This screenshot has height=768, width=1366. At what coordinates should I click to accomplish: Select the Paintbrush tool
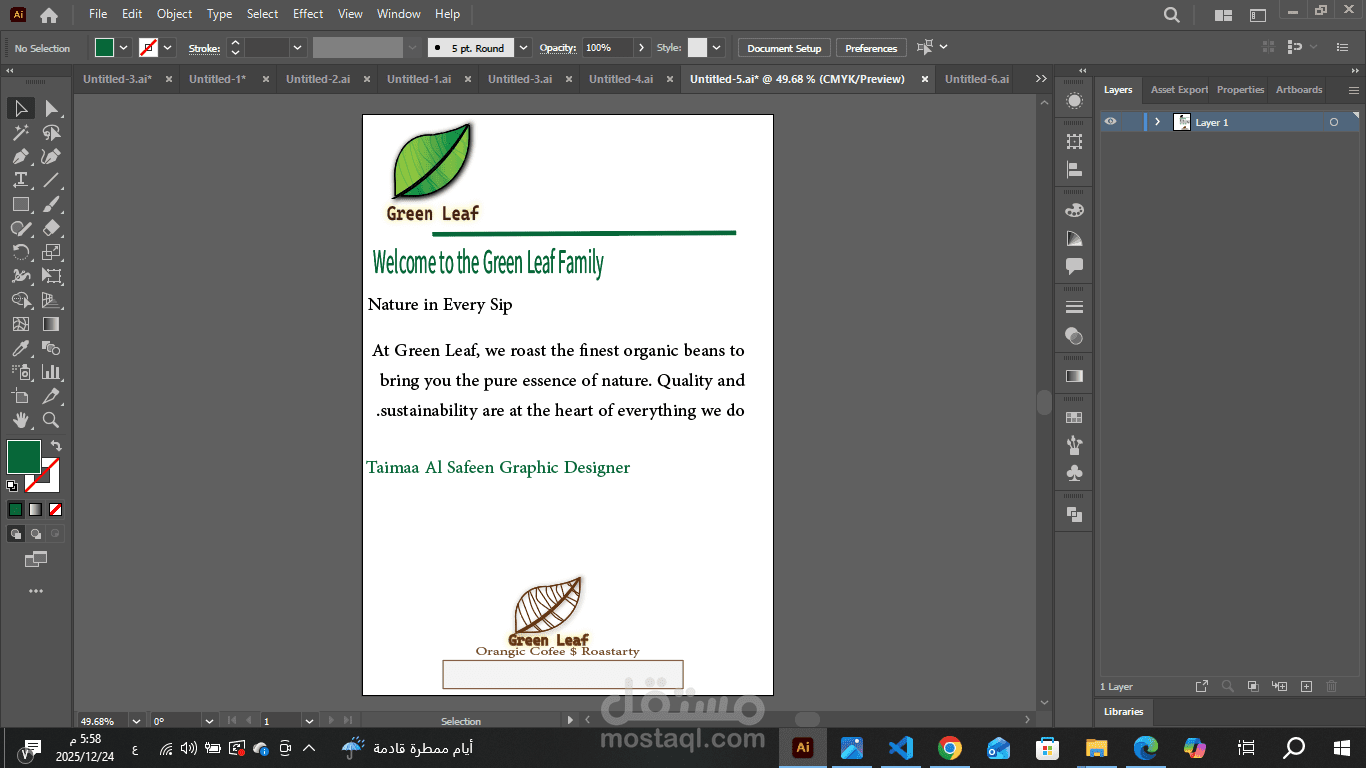(x=52, y=204)
